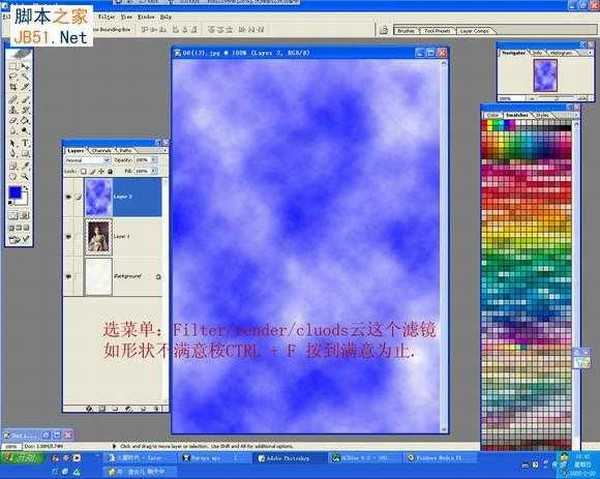Image resolution: width=600 pixels, height=479 pixels.
Task: Open the Filter menu
Action: pos(106,17)
